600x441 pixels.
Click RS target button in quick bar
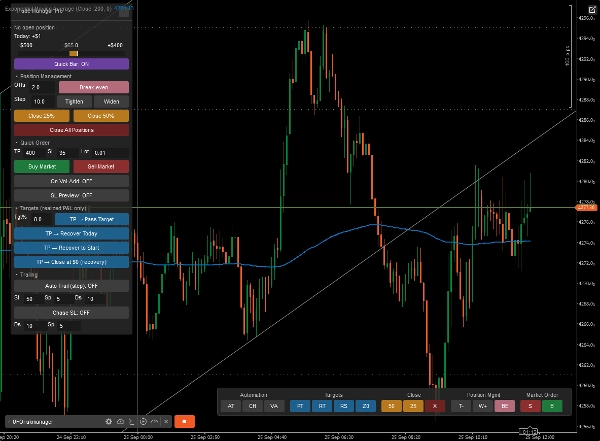[344, 406]
